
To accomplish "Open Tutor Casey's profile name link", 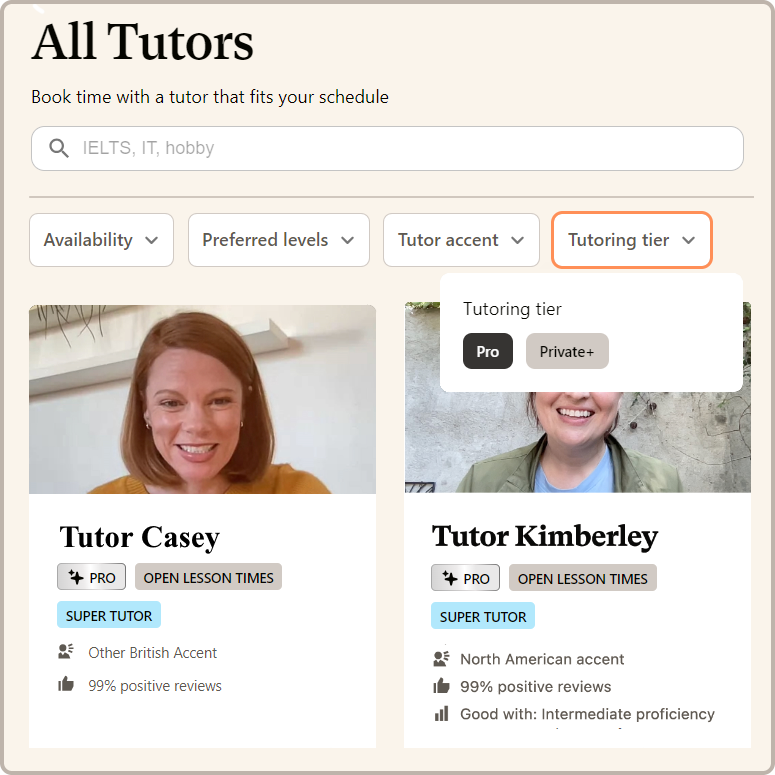I will point(139,538).
